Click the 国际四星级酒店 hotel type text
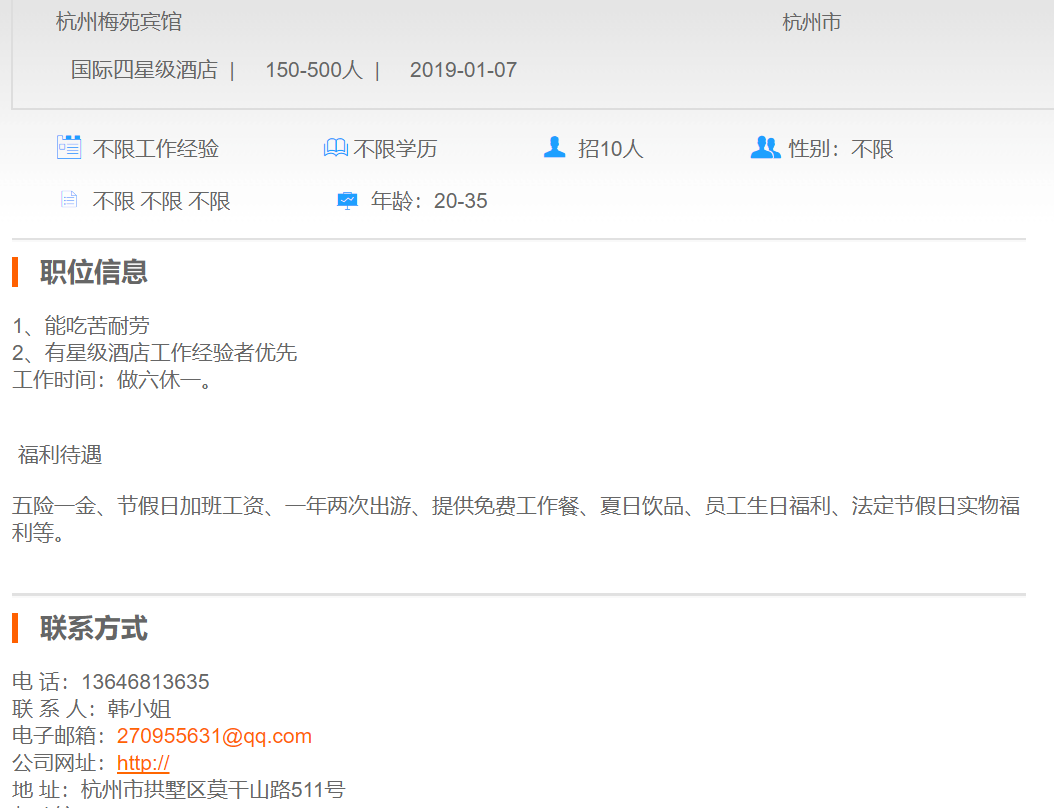Screen dimensions: 1054x808 click(144, 70)
